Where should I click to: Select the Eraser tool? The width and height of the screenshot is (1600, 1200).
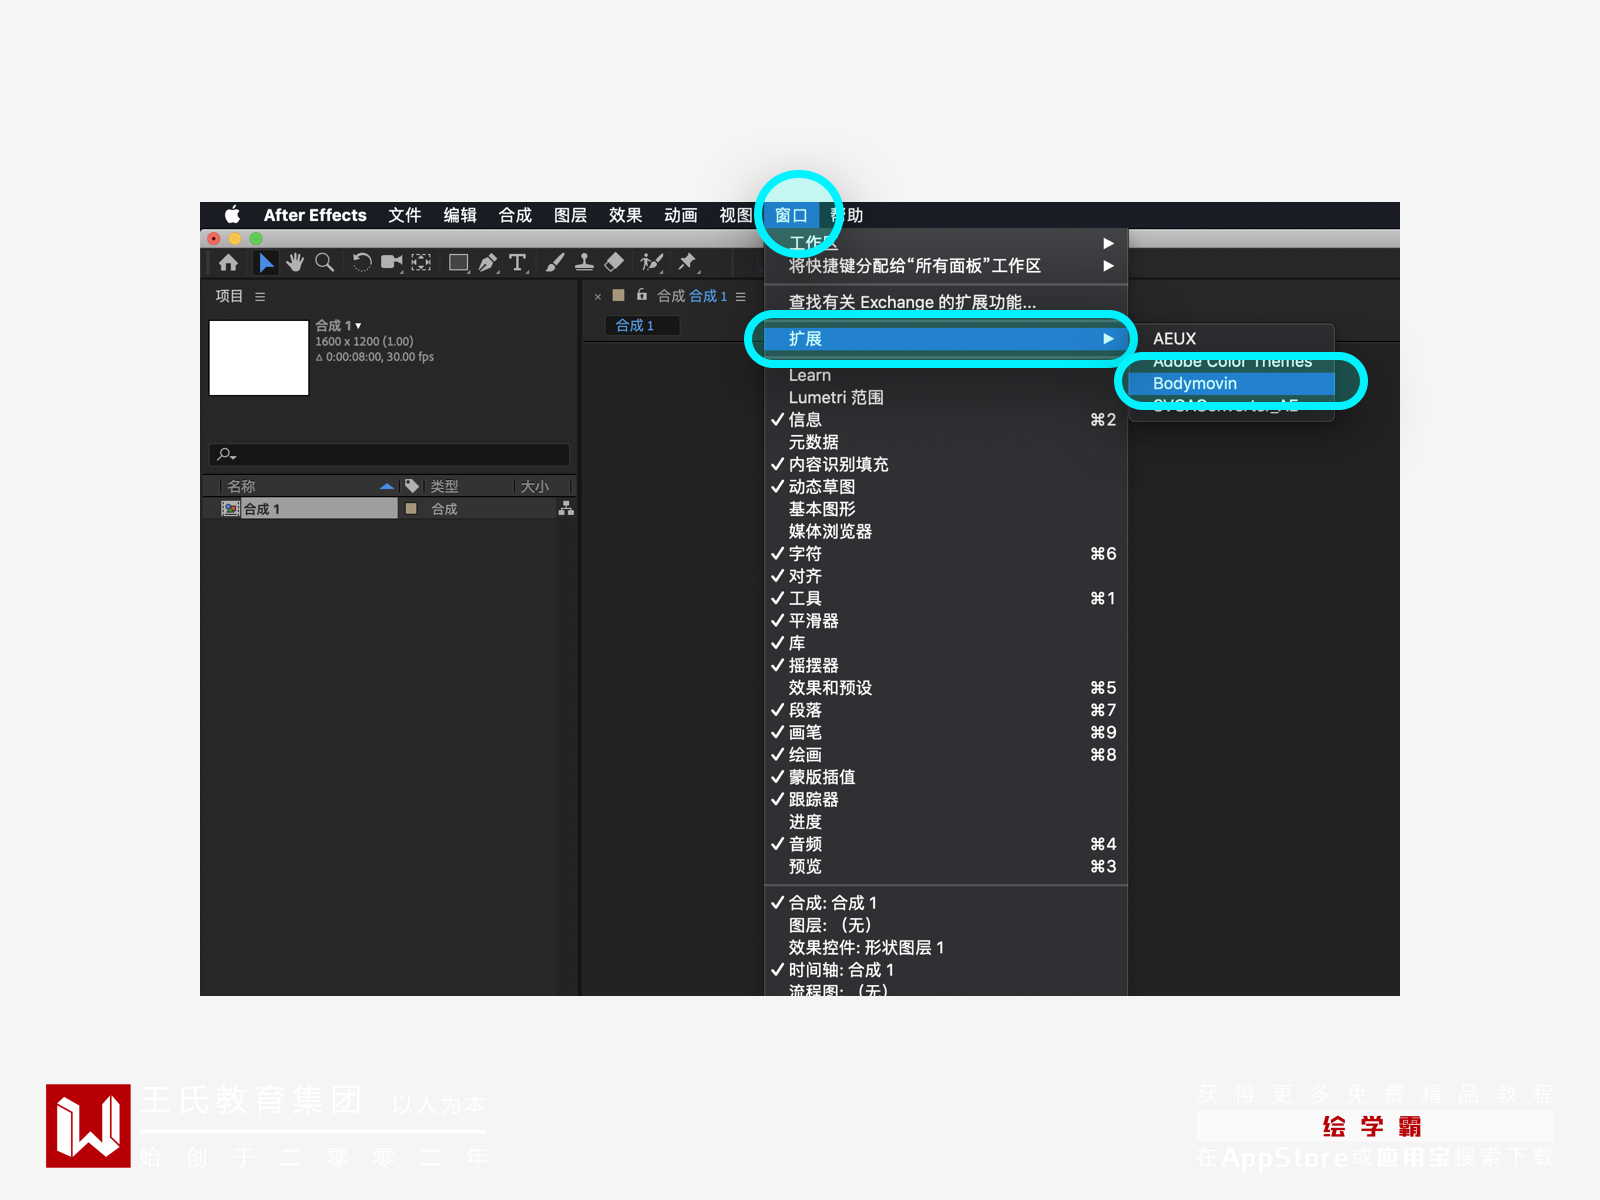point(614,262)
